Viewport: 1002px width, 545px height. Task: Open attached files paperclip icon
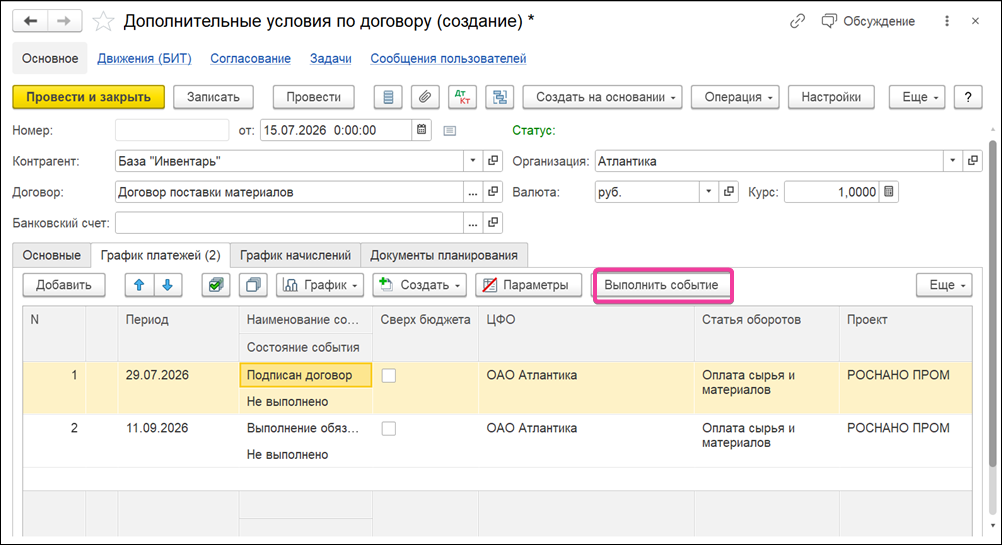coord(425,97)
